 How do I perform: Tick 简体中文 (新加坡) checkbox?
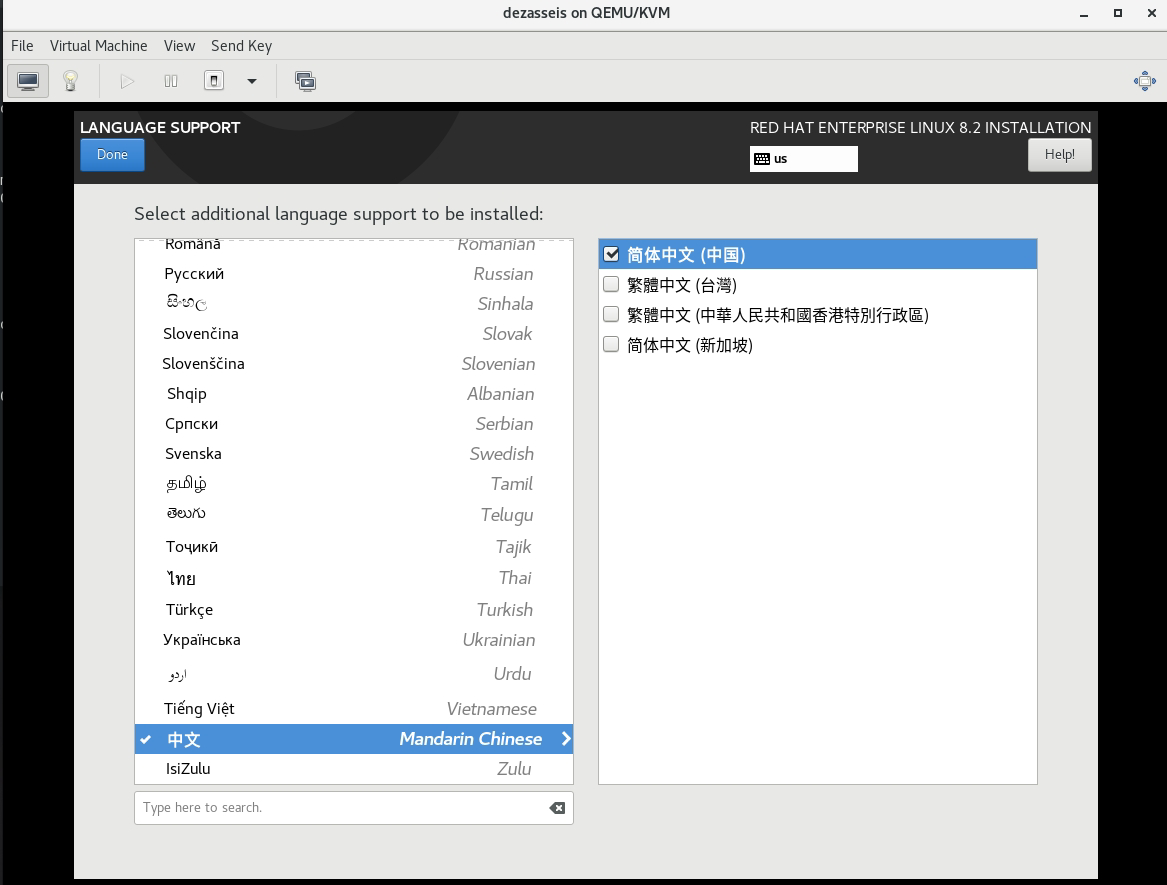coord(611,345)
